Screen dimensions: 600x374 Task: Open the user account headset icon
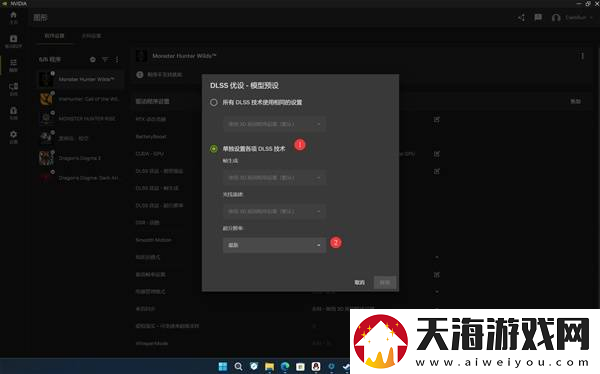pos(556,18)
